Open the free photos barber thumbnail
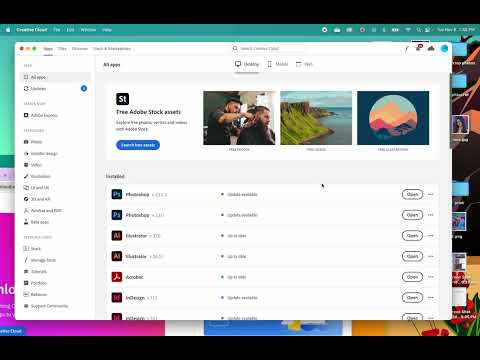480x360 pixels. pyautogui.click(x=239, y=118)
